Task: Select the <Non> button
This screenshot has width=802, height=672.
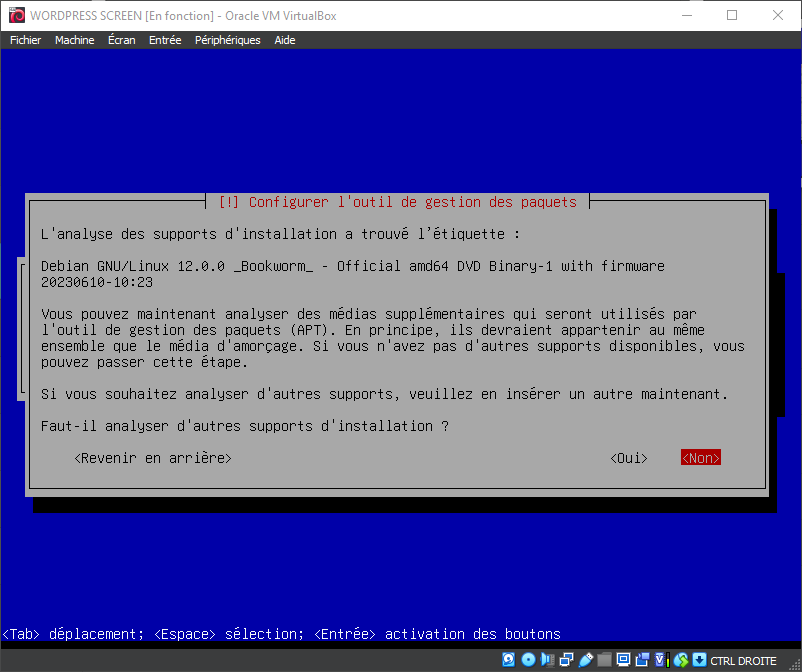Action: [x=701, y=458]
